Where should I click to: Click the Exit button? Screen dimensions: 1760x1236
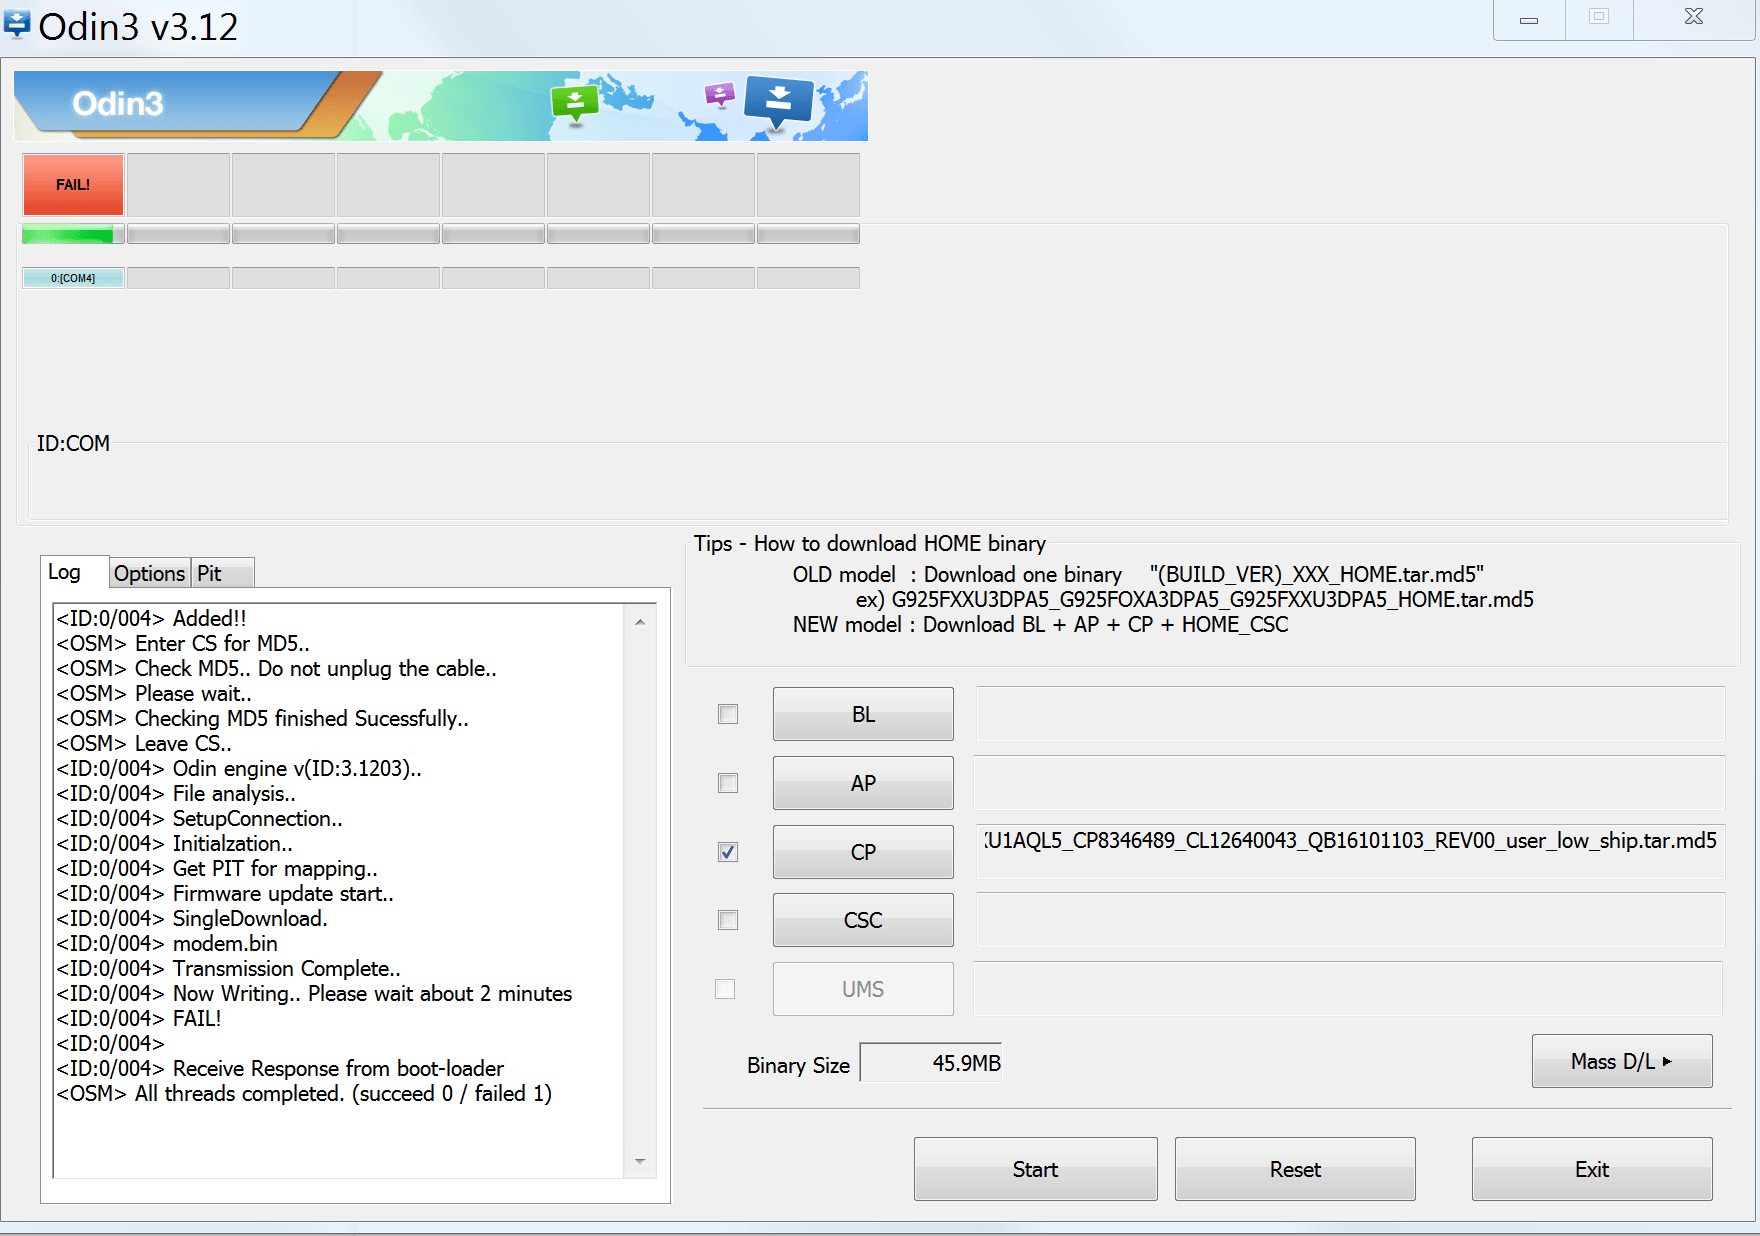(1592, 1169)
